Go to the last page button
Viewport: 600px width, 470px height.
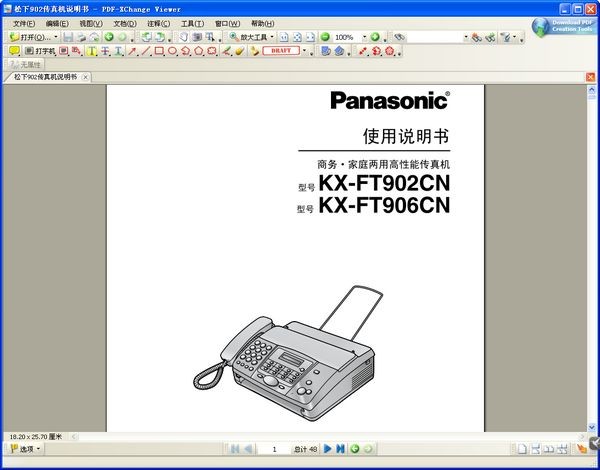pos(340,449)
